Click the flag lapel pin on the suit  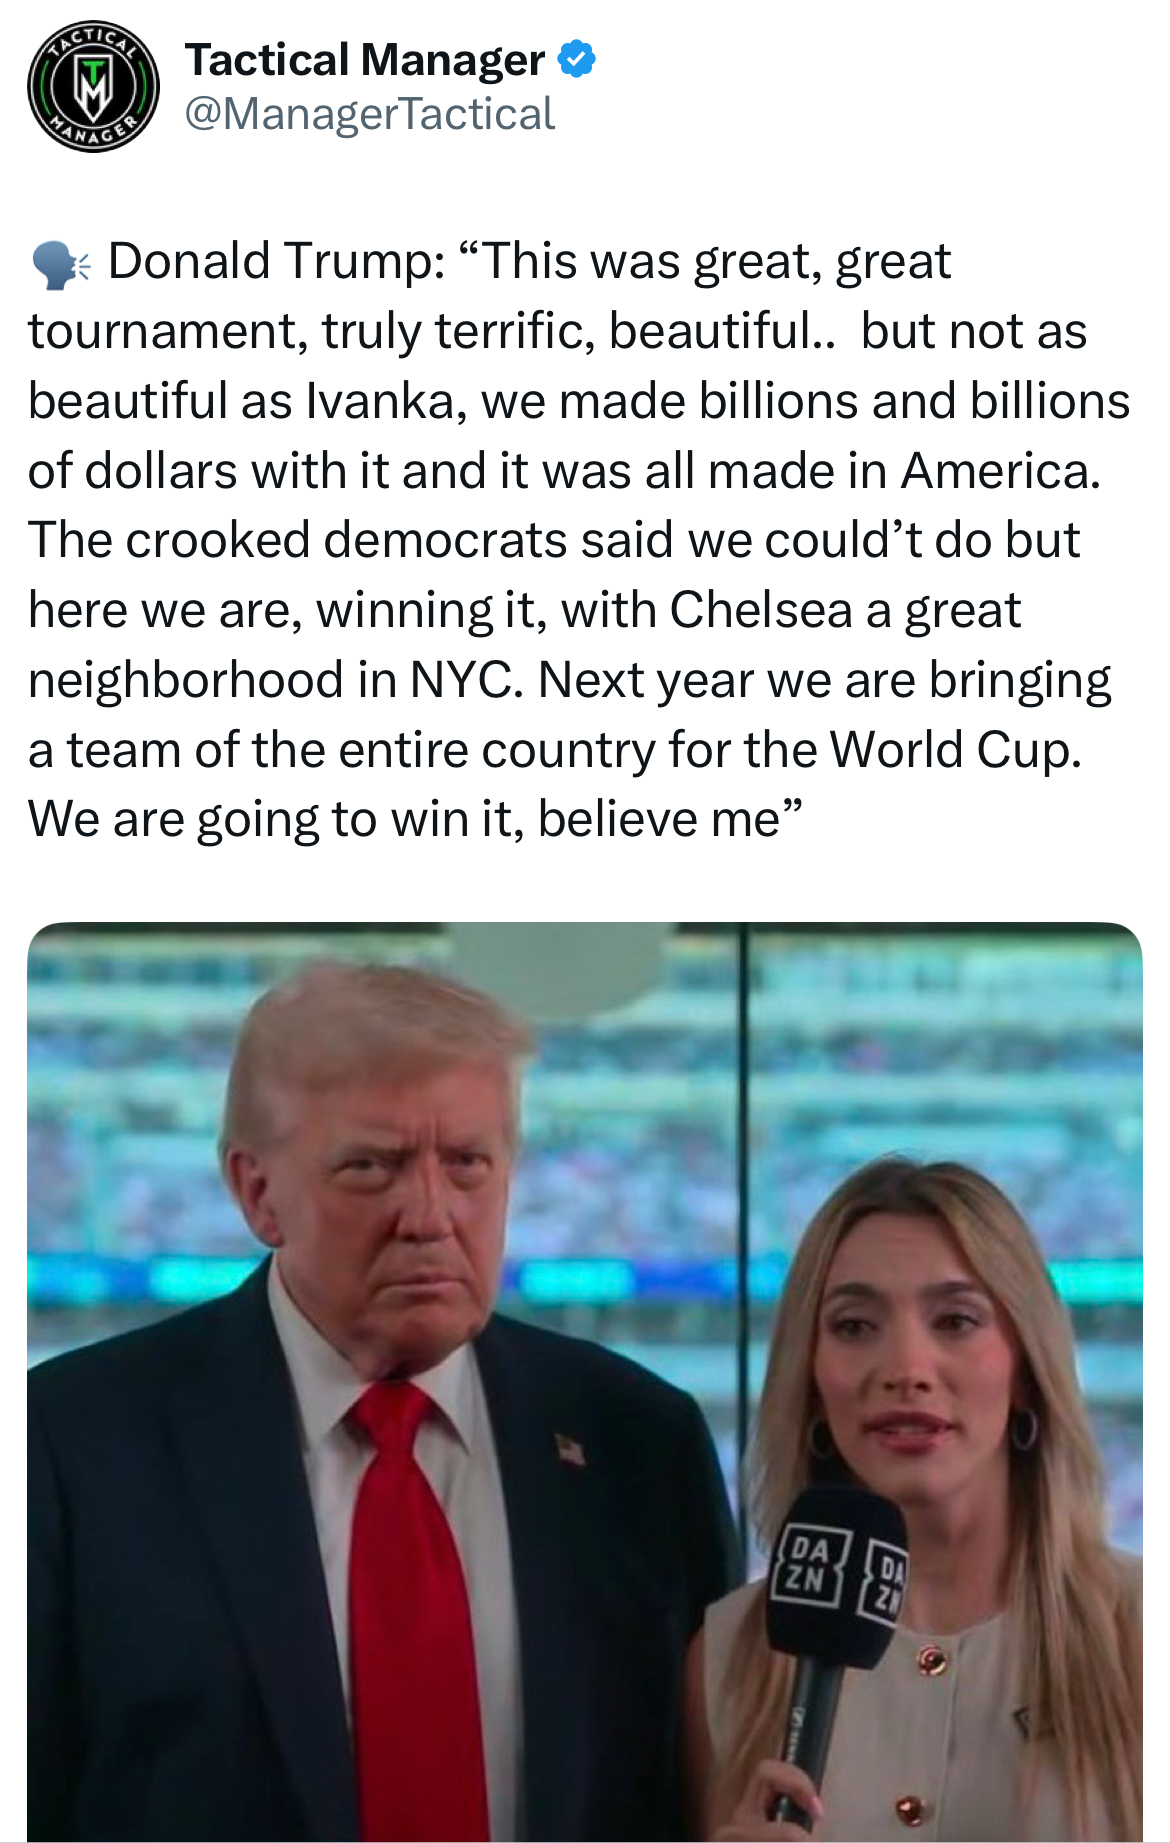pos(570,1447)
